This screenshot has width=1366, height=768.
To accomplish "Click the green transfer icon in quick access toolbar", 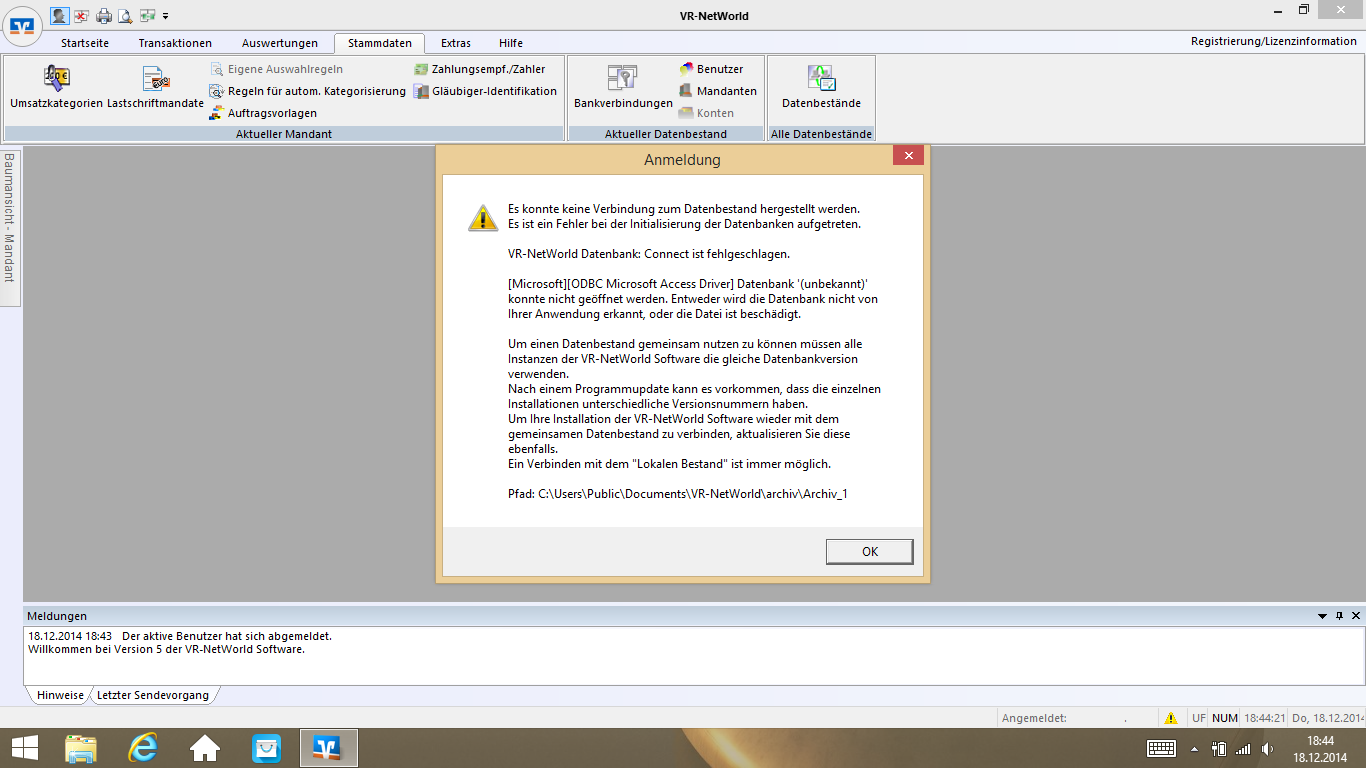I will (x=148, y=15).
